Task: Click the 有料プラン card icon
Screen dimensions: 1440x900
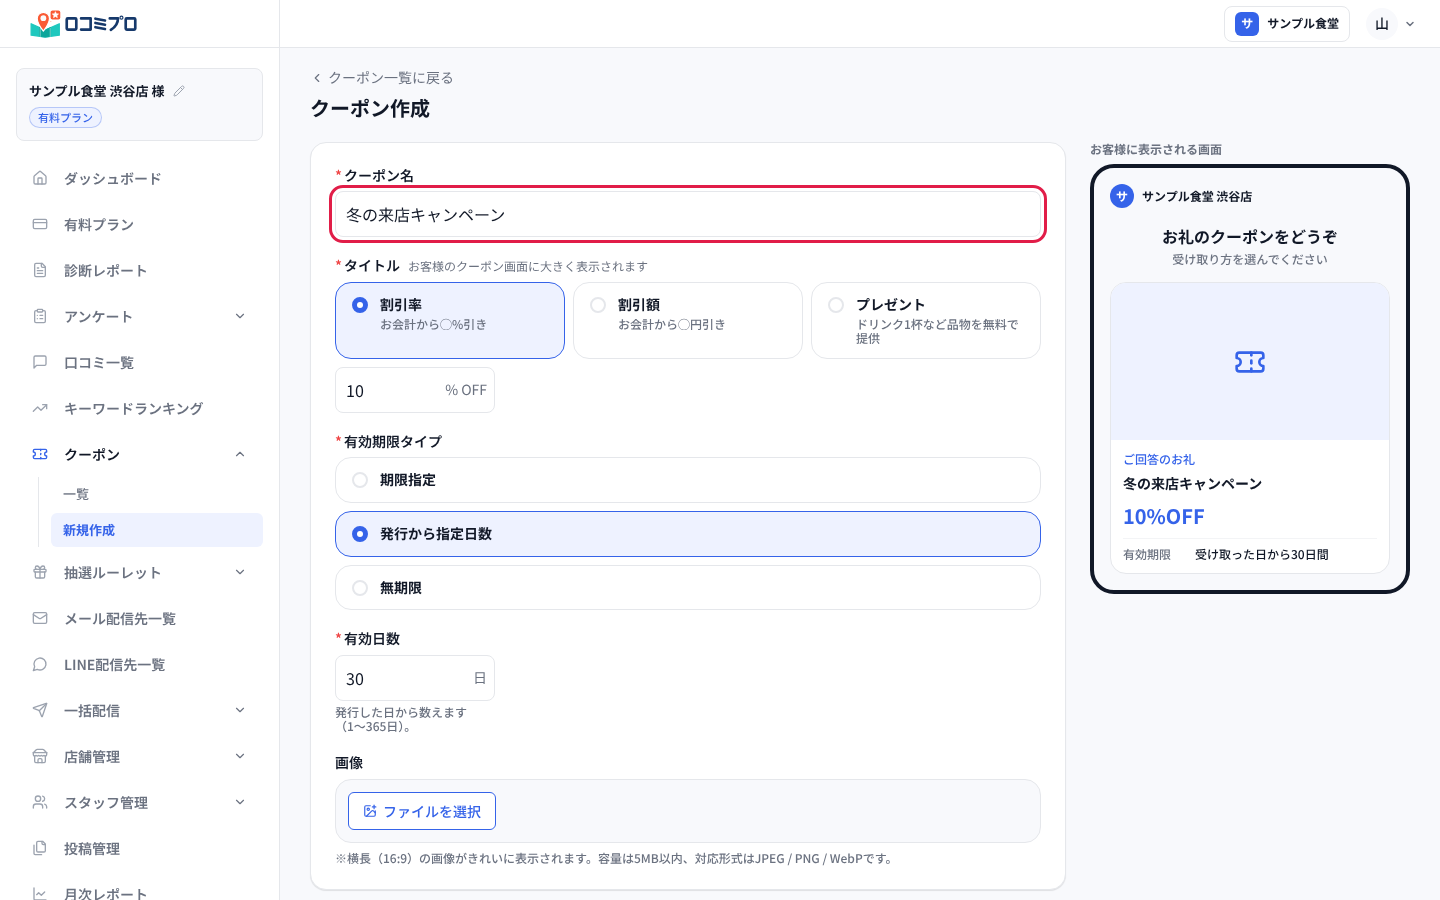Action: click(40, 224)
